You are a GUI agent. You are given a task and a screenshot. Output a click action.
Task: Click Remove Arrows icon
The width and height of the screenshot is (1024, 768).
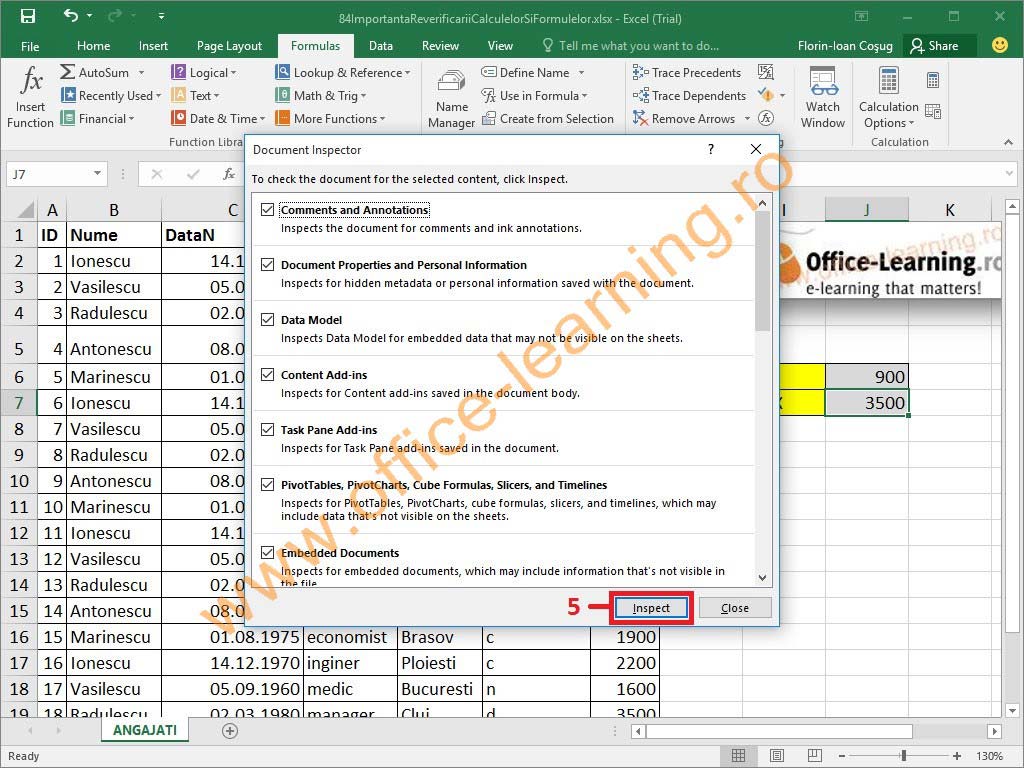(x=640, y=118)
